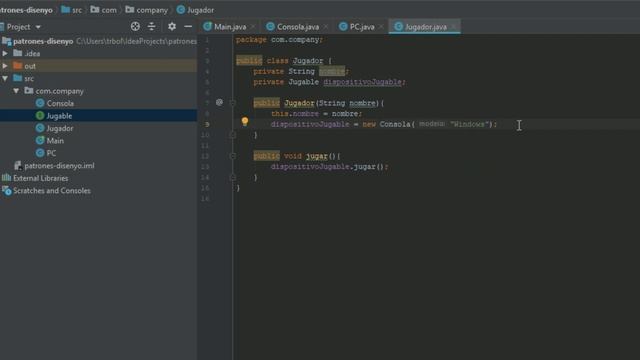Collapse the com.company package
This screenshot has height=360, width=640.
(16, 91)
